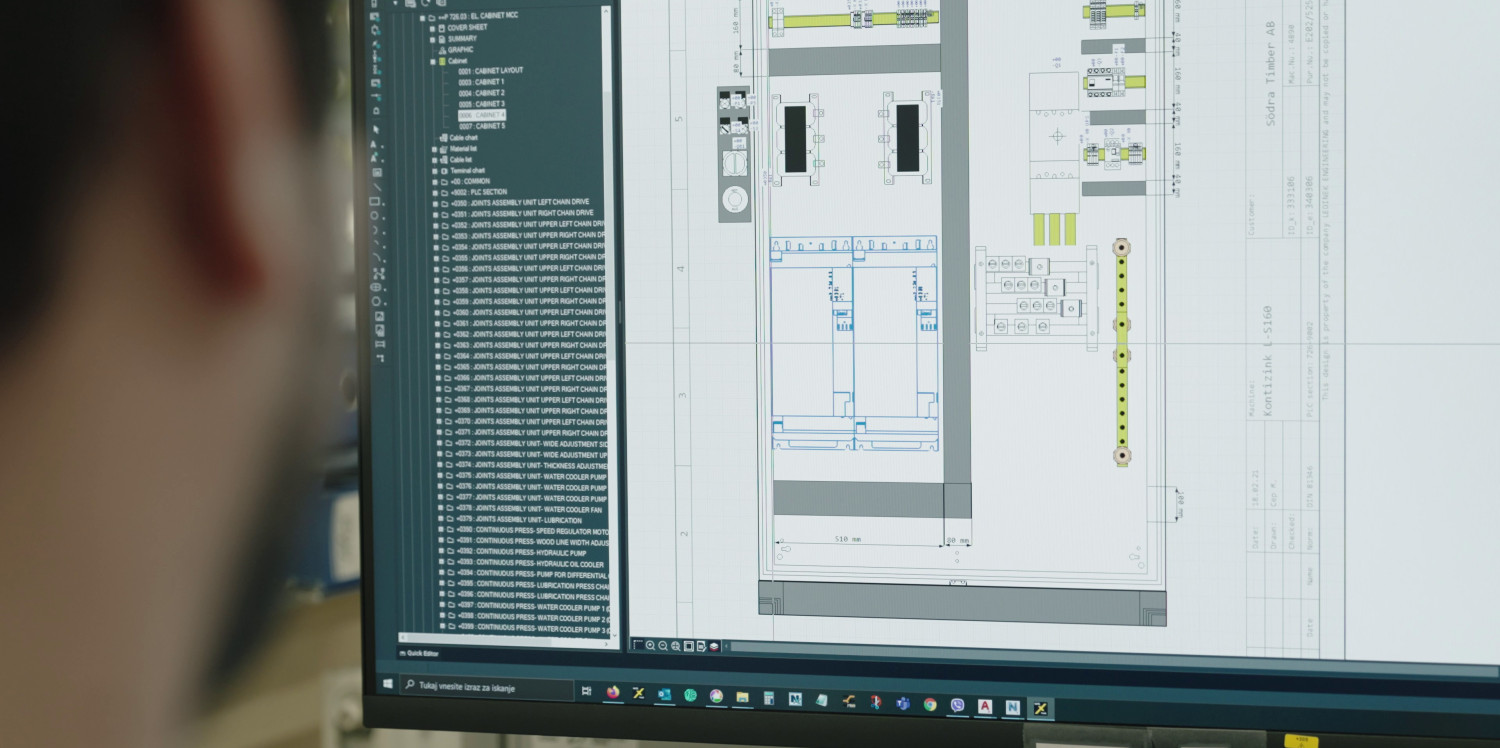Select +0393 CONTINUOUS PRESS- HYDRAULIC OIL COOLER
The image size is (1500, 748).
[x=530, y=563]
